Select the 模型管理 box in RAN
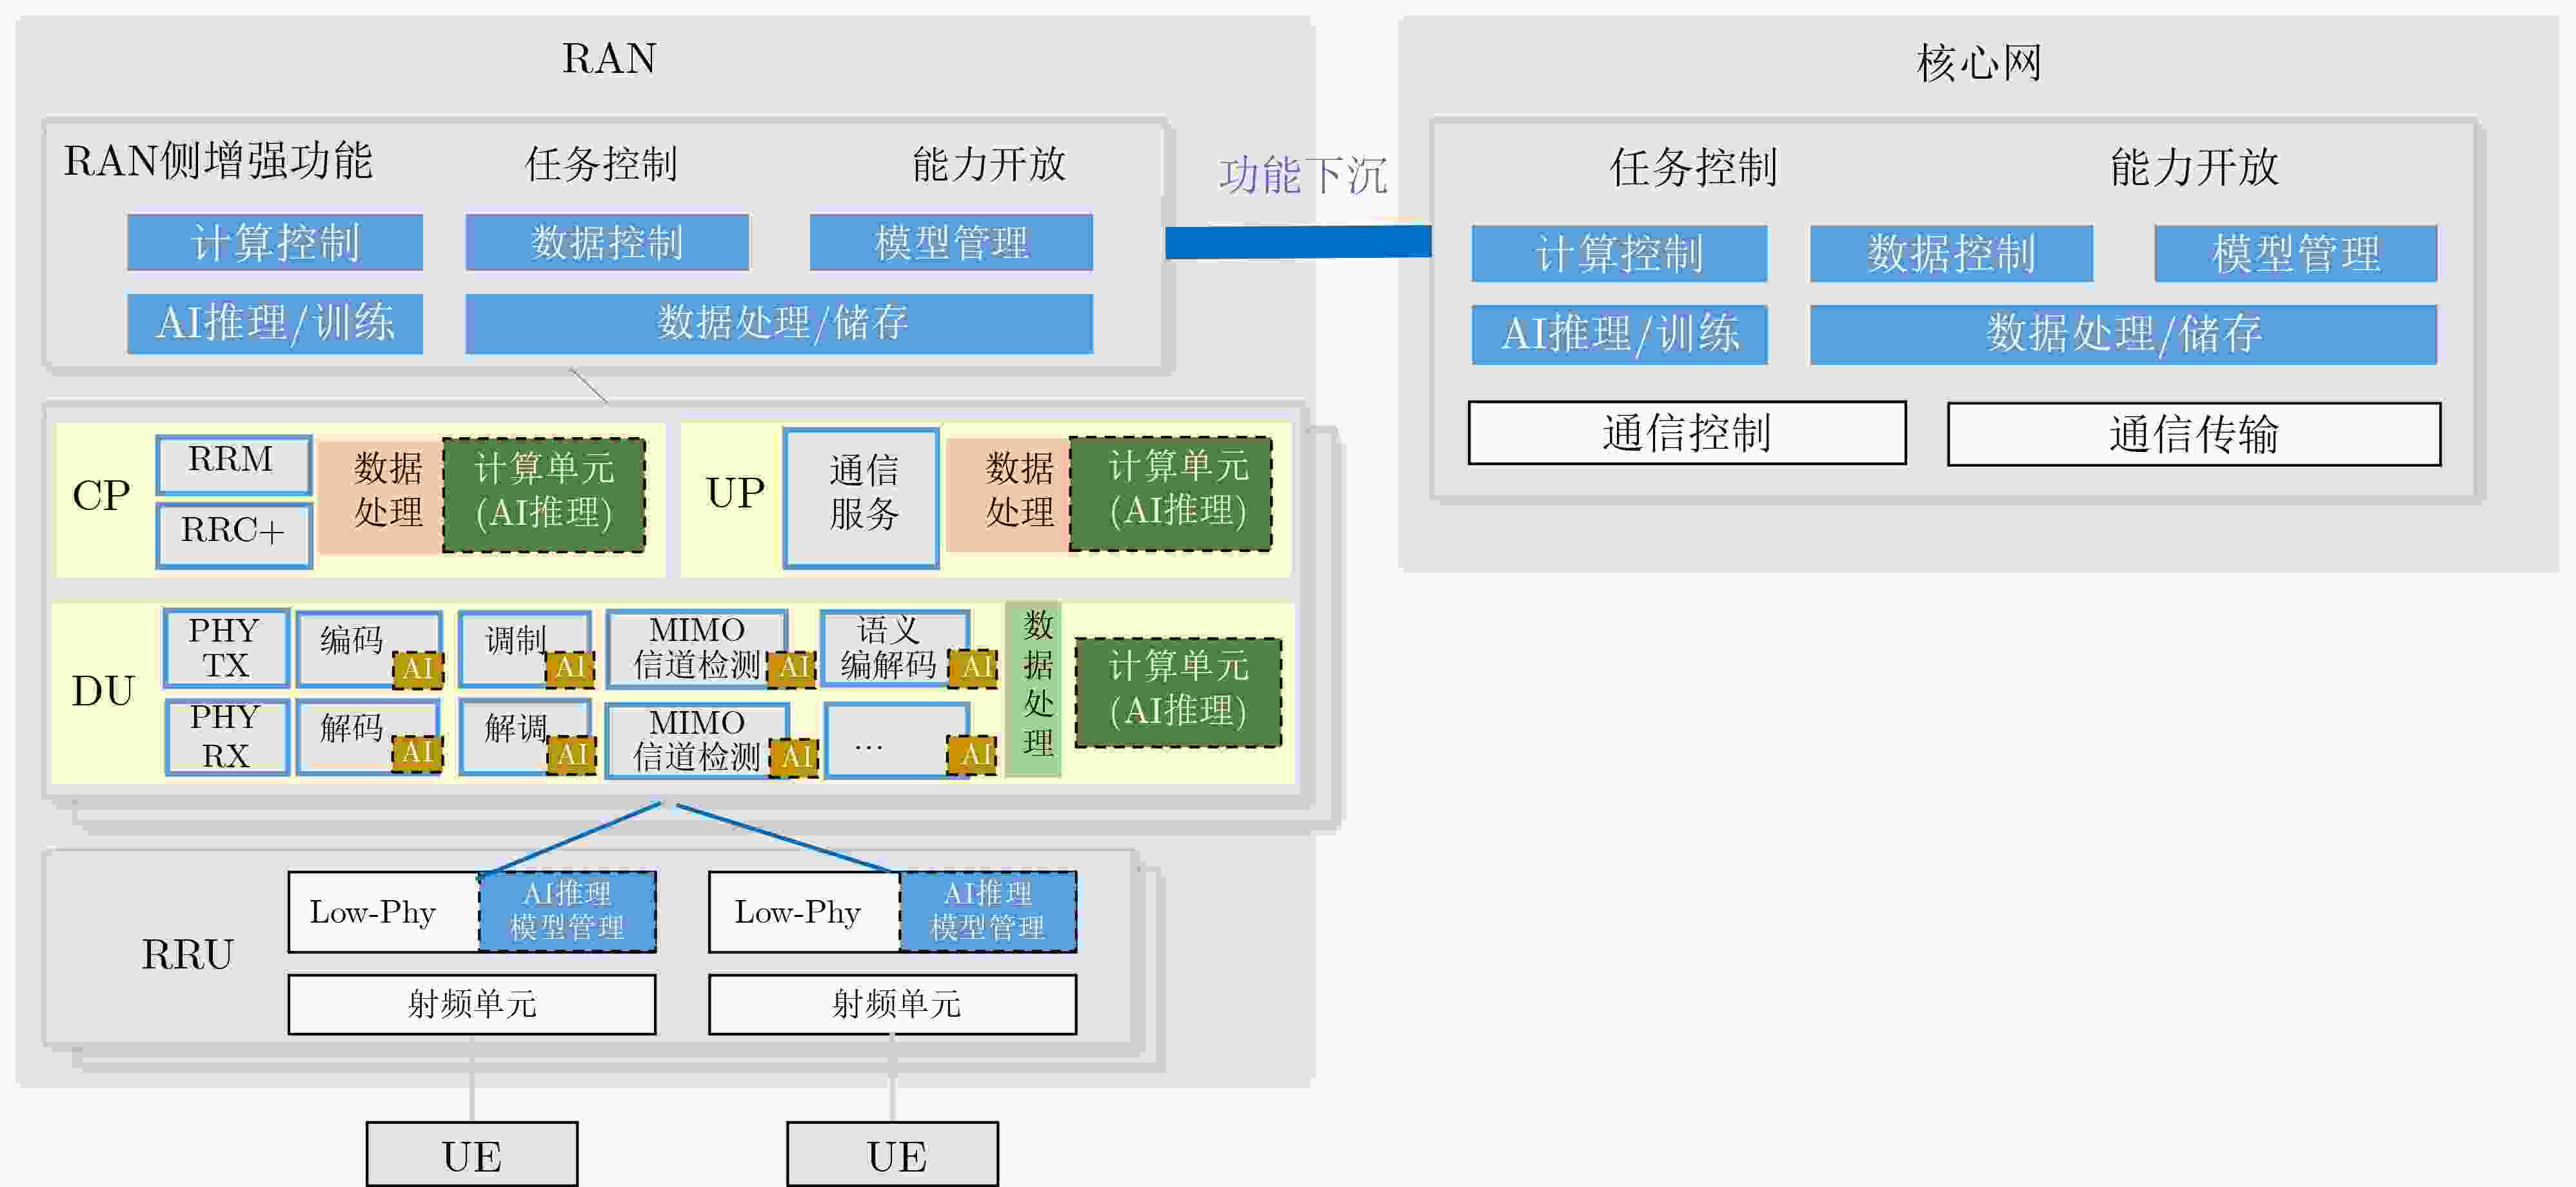Viewport: 2576px width, 1187px height. (x=951, y=242)
